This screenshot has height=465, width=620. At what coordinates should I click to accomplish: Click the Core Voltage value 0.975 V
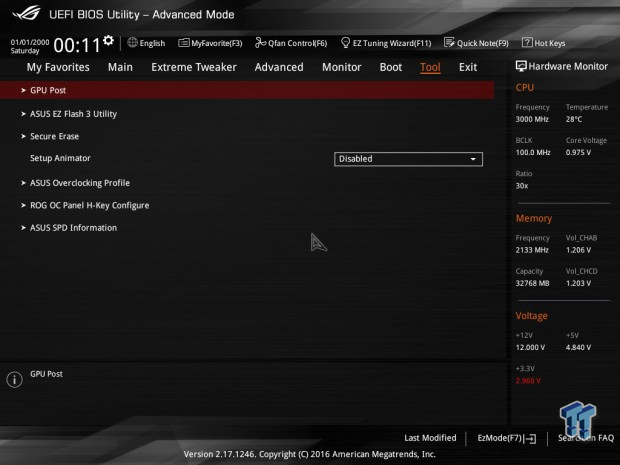578,152
